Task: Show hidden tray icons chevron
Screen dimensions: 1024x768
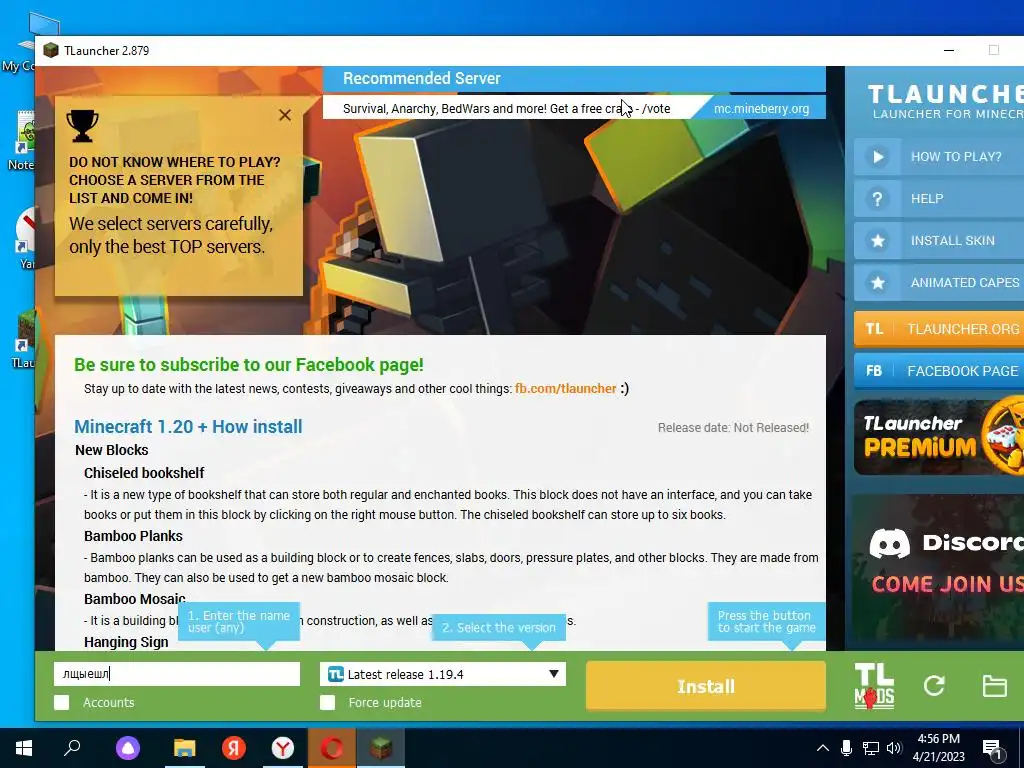Action: tap(823, 748)
